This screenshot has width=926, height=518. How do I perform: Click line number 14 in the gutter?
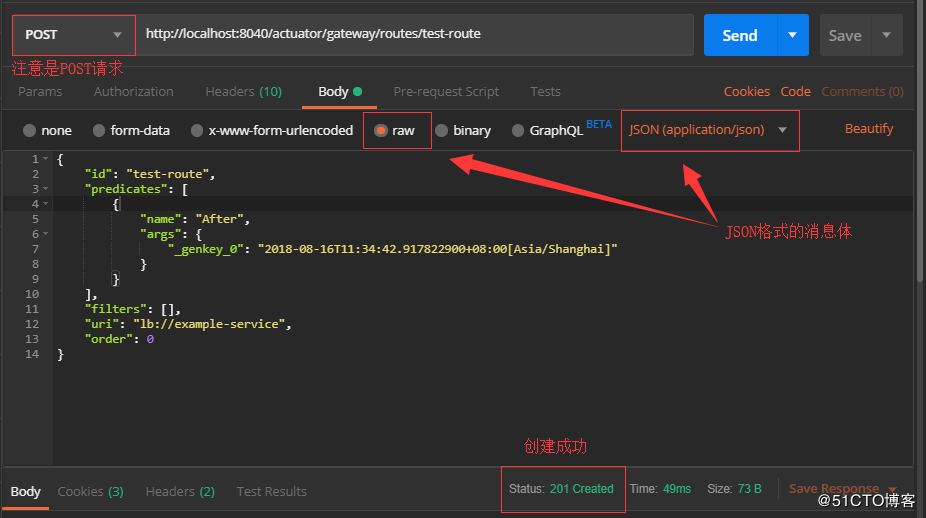coord(32,354)
